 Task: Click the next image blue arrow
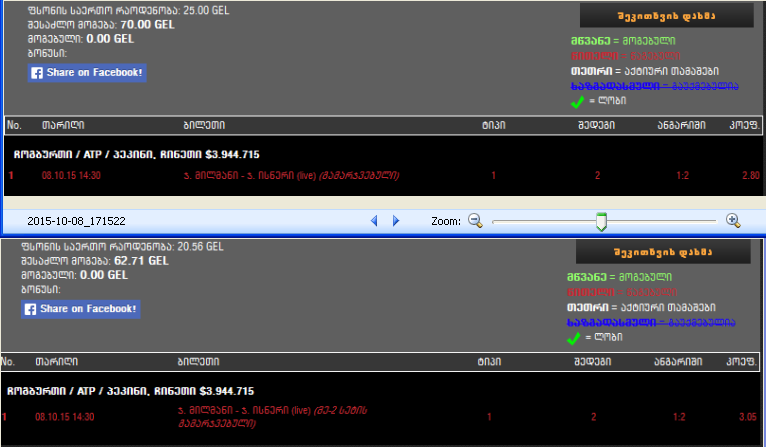point(396,221)
